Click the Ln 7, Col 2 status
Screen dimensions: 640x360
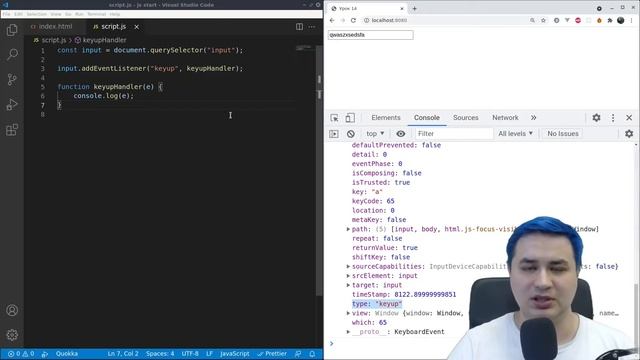(x=123, y=354)
